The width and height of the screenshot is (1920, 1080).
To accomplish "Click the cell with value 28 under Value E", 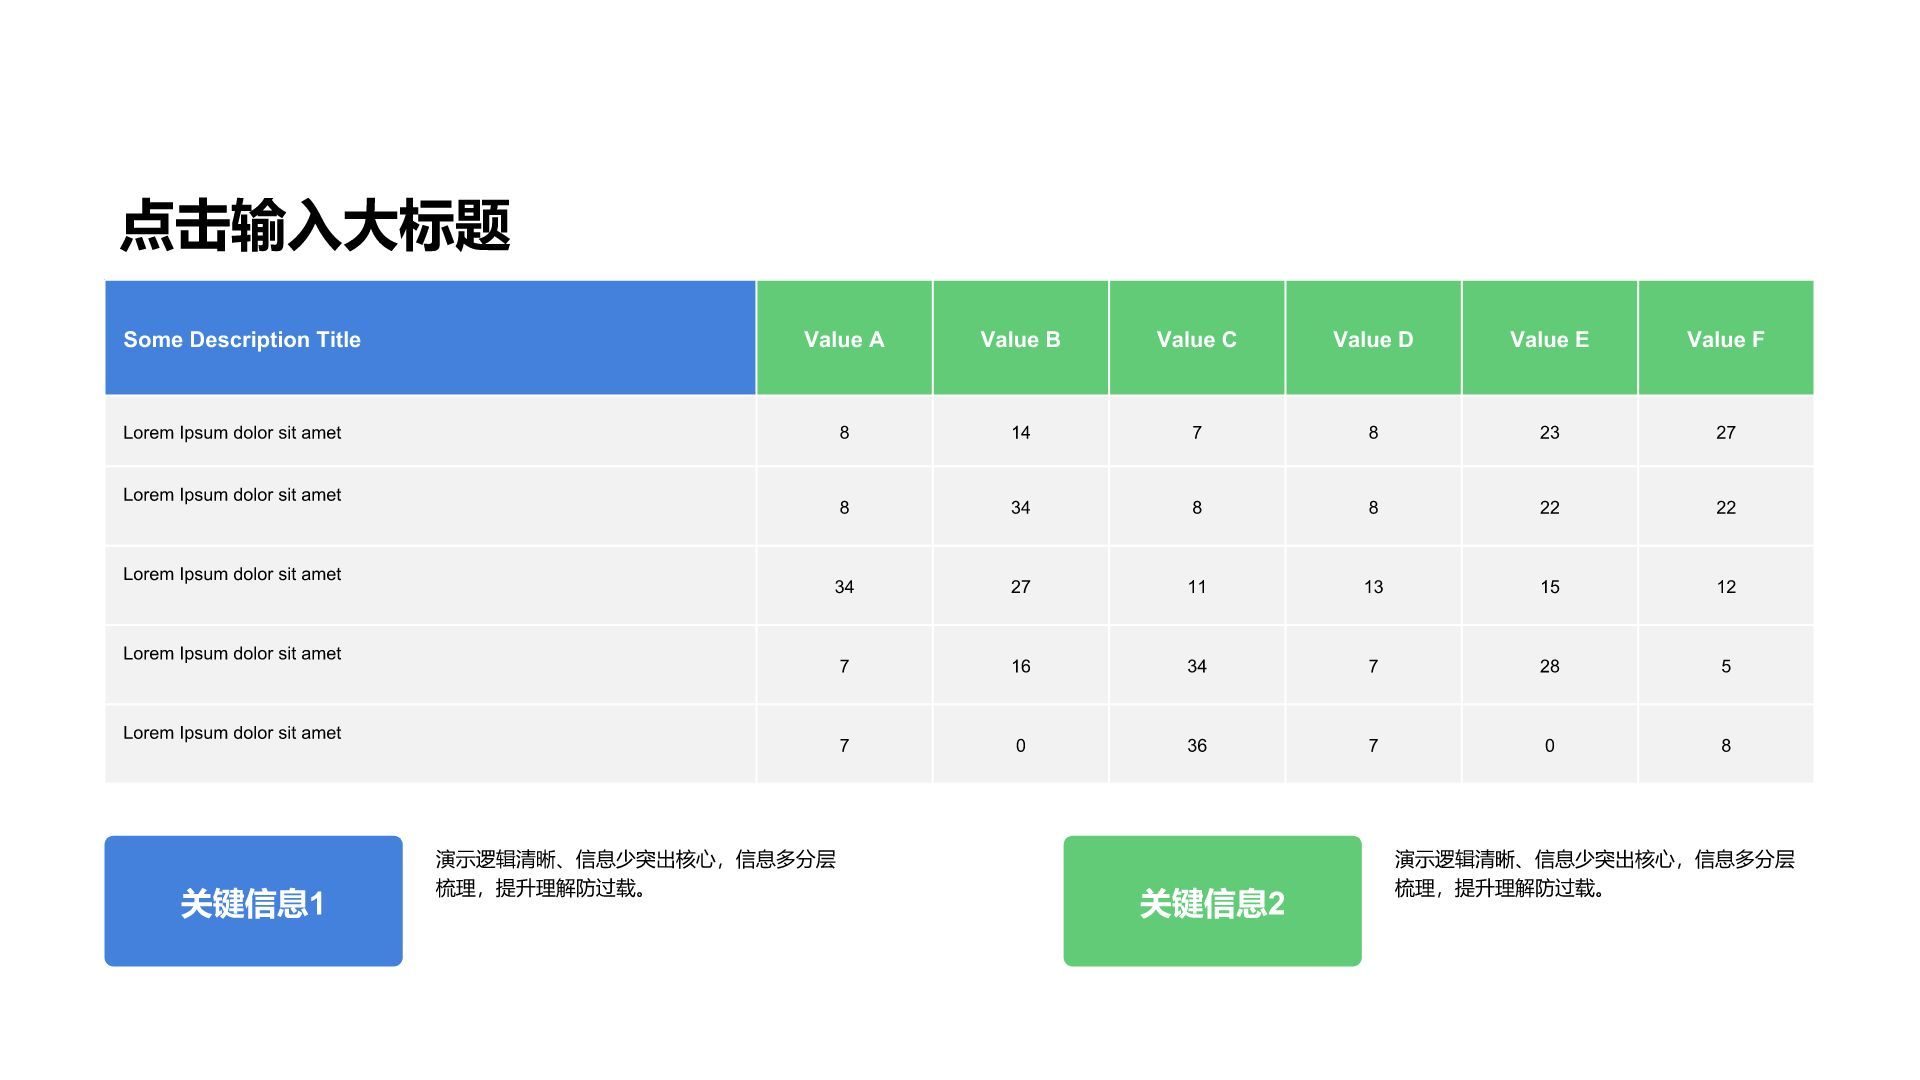I will (x=1549, y=666).
